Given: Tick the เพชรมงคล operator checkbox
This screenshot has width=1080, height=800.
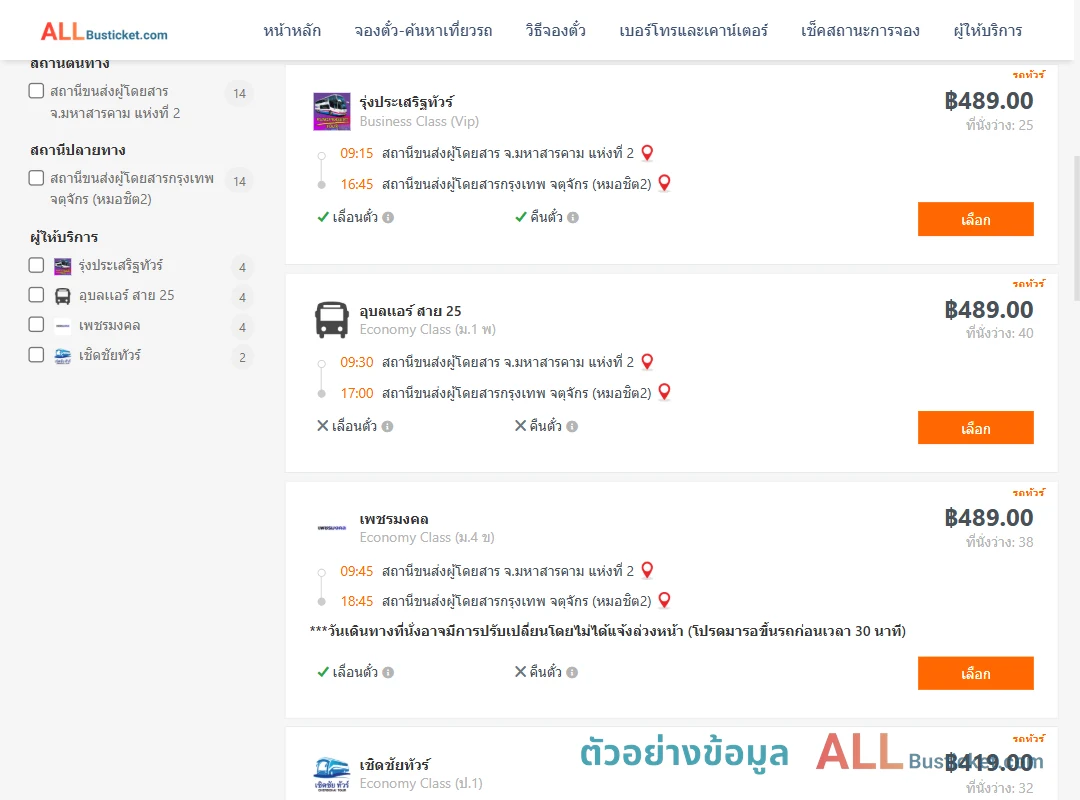Looking at the screenshot, I should (36, 325).
